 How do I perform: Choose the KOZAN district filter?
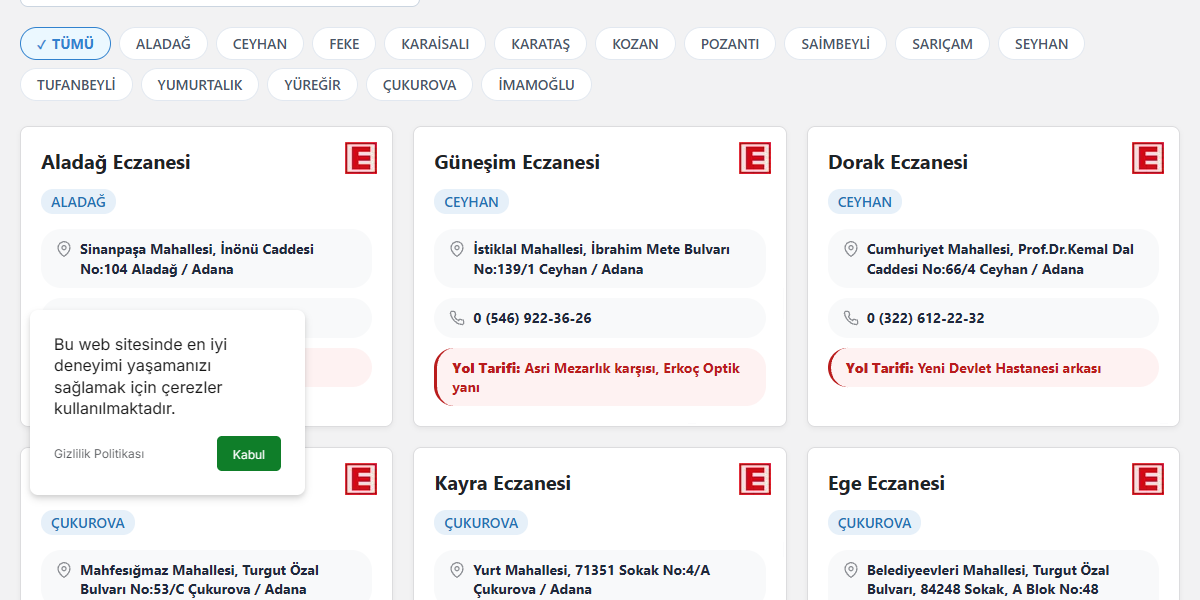635,44
